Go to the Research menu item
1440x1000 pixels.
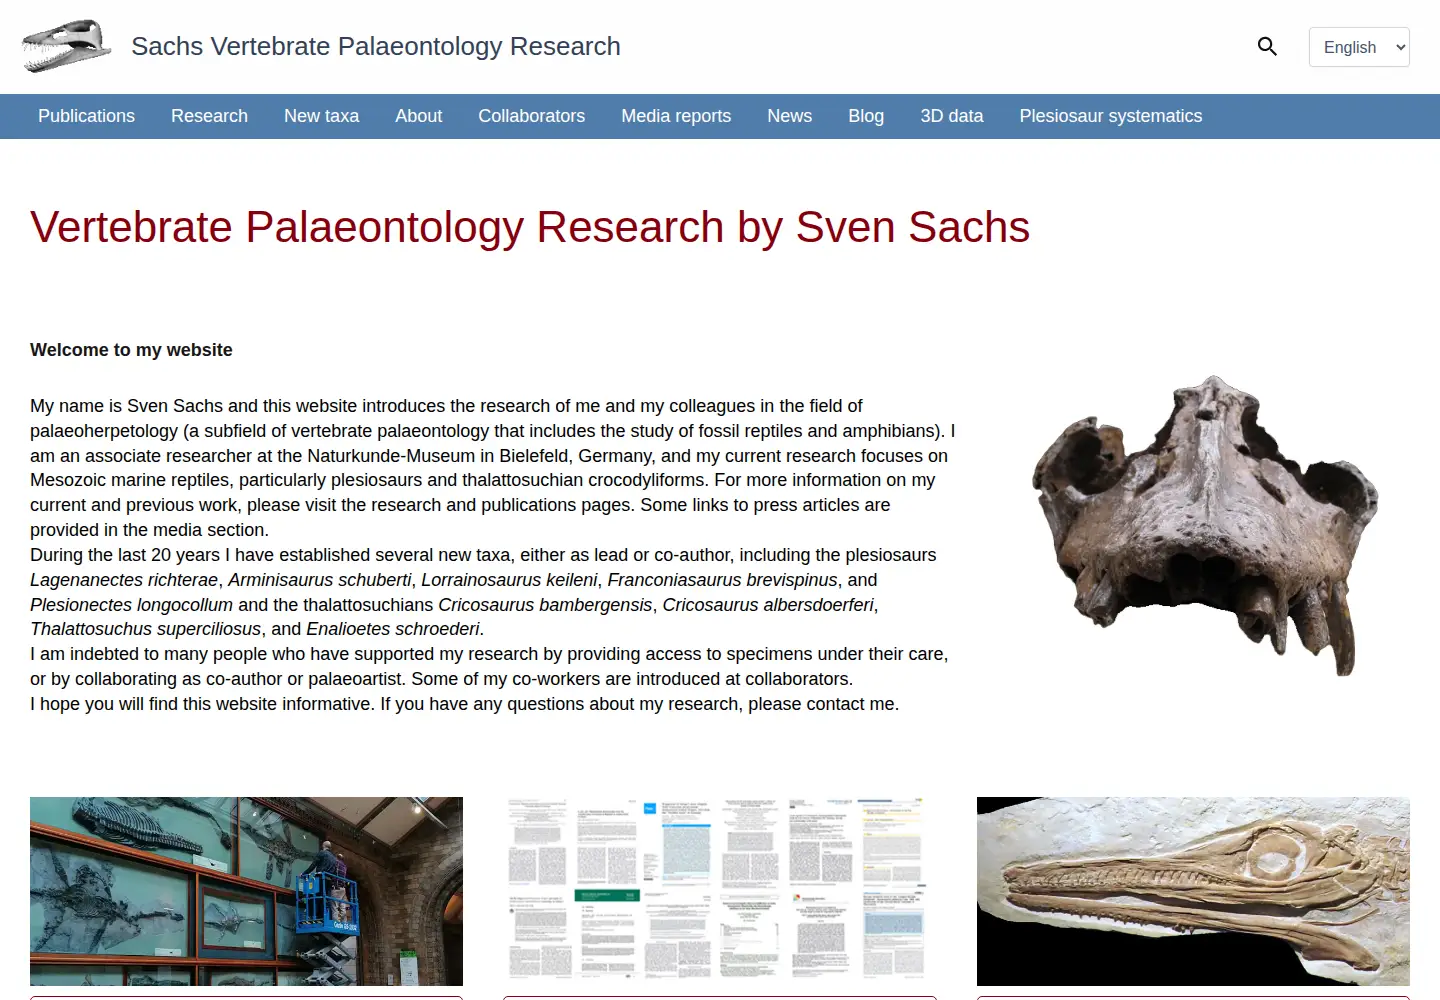[209, 116]
